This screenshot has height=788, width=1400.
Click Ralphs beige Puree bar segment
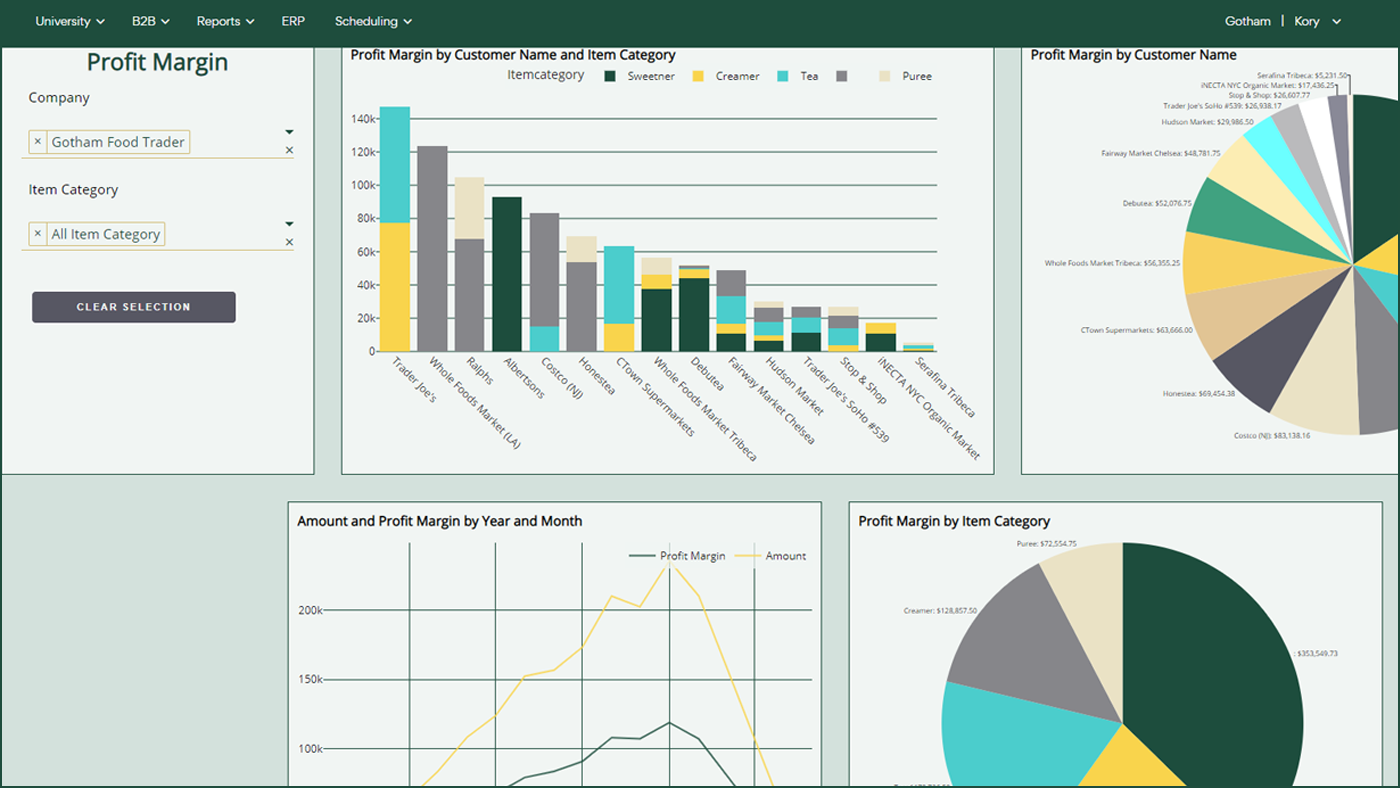[x=470, y=208]
